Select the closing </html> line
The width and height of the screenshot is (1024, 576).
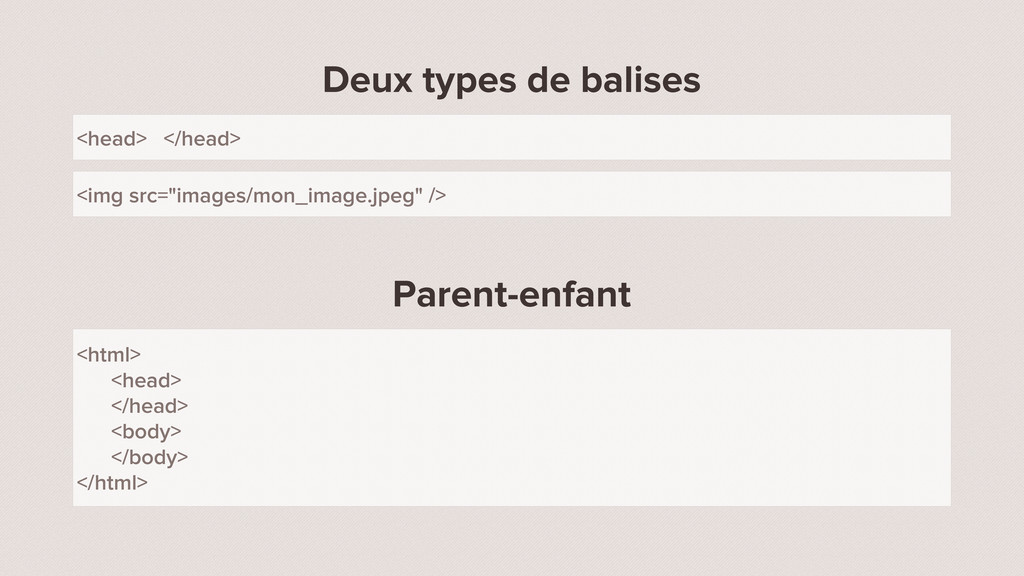tap(112, 483)
